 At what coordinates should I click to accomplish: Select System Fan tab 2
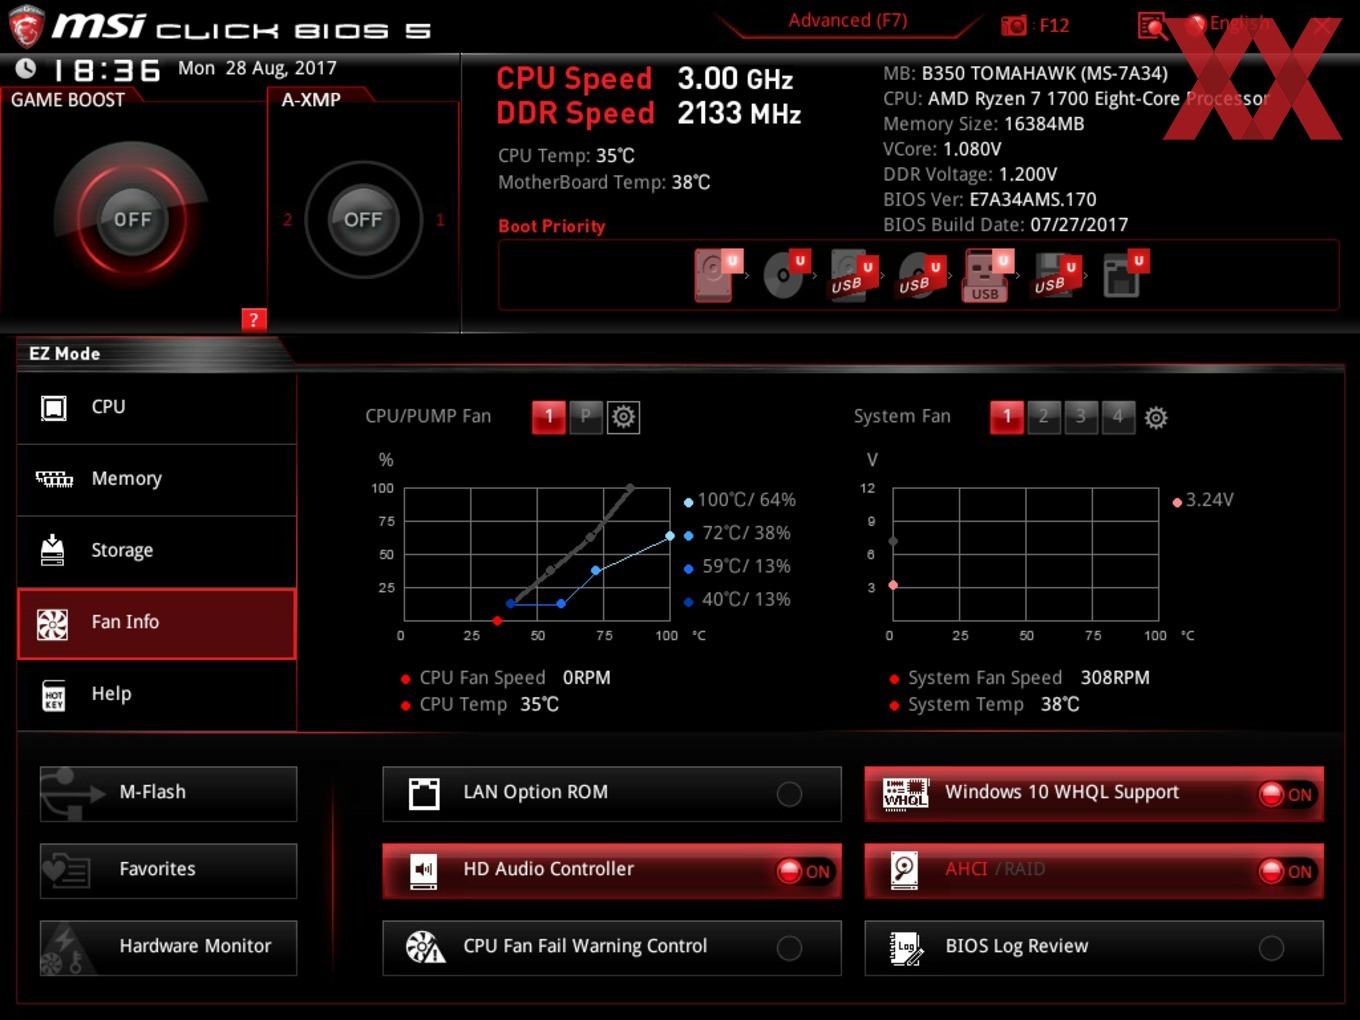[1044, 417]
